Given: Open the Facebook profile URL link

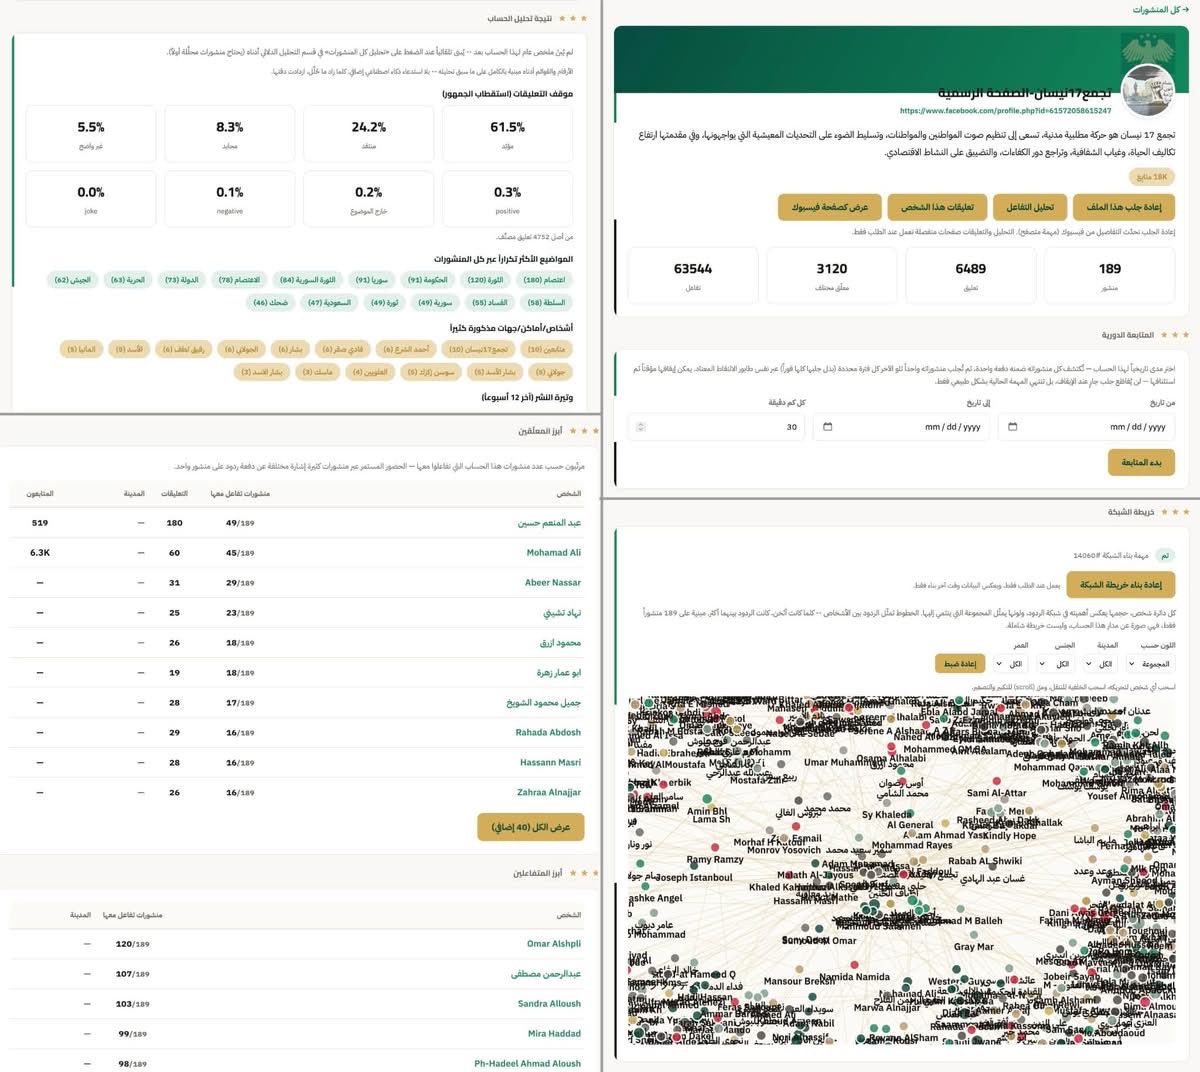Looking at the screenshot, I should coord(1005,111).
